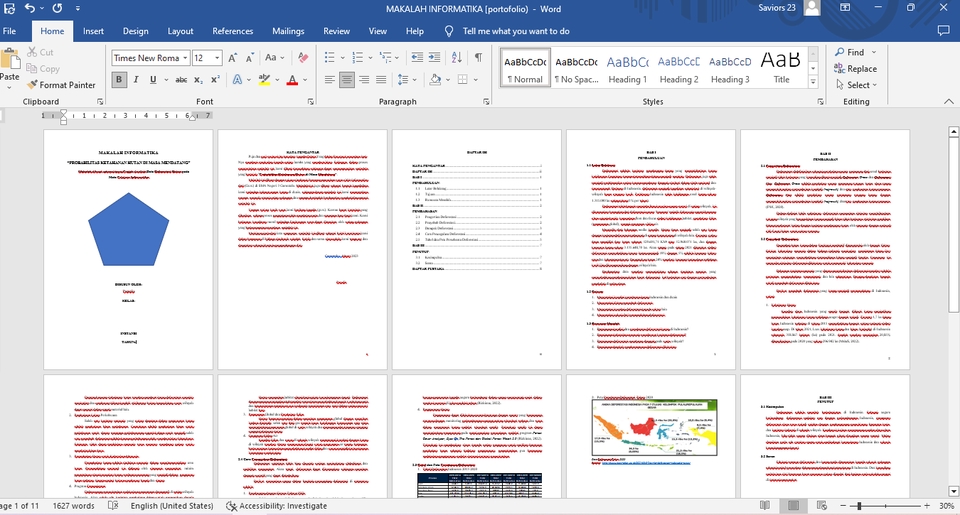This screenshot has width=960, height=515.
Task: Switch to the Insert tab
Action: pos(93,31)
